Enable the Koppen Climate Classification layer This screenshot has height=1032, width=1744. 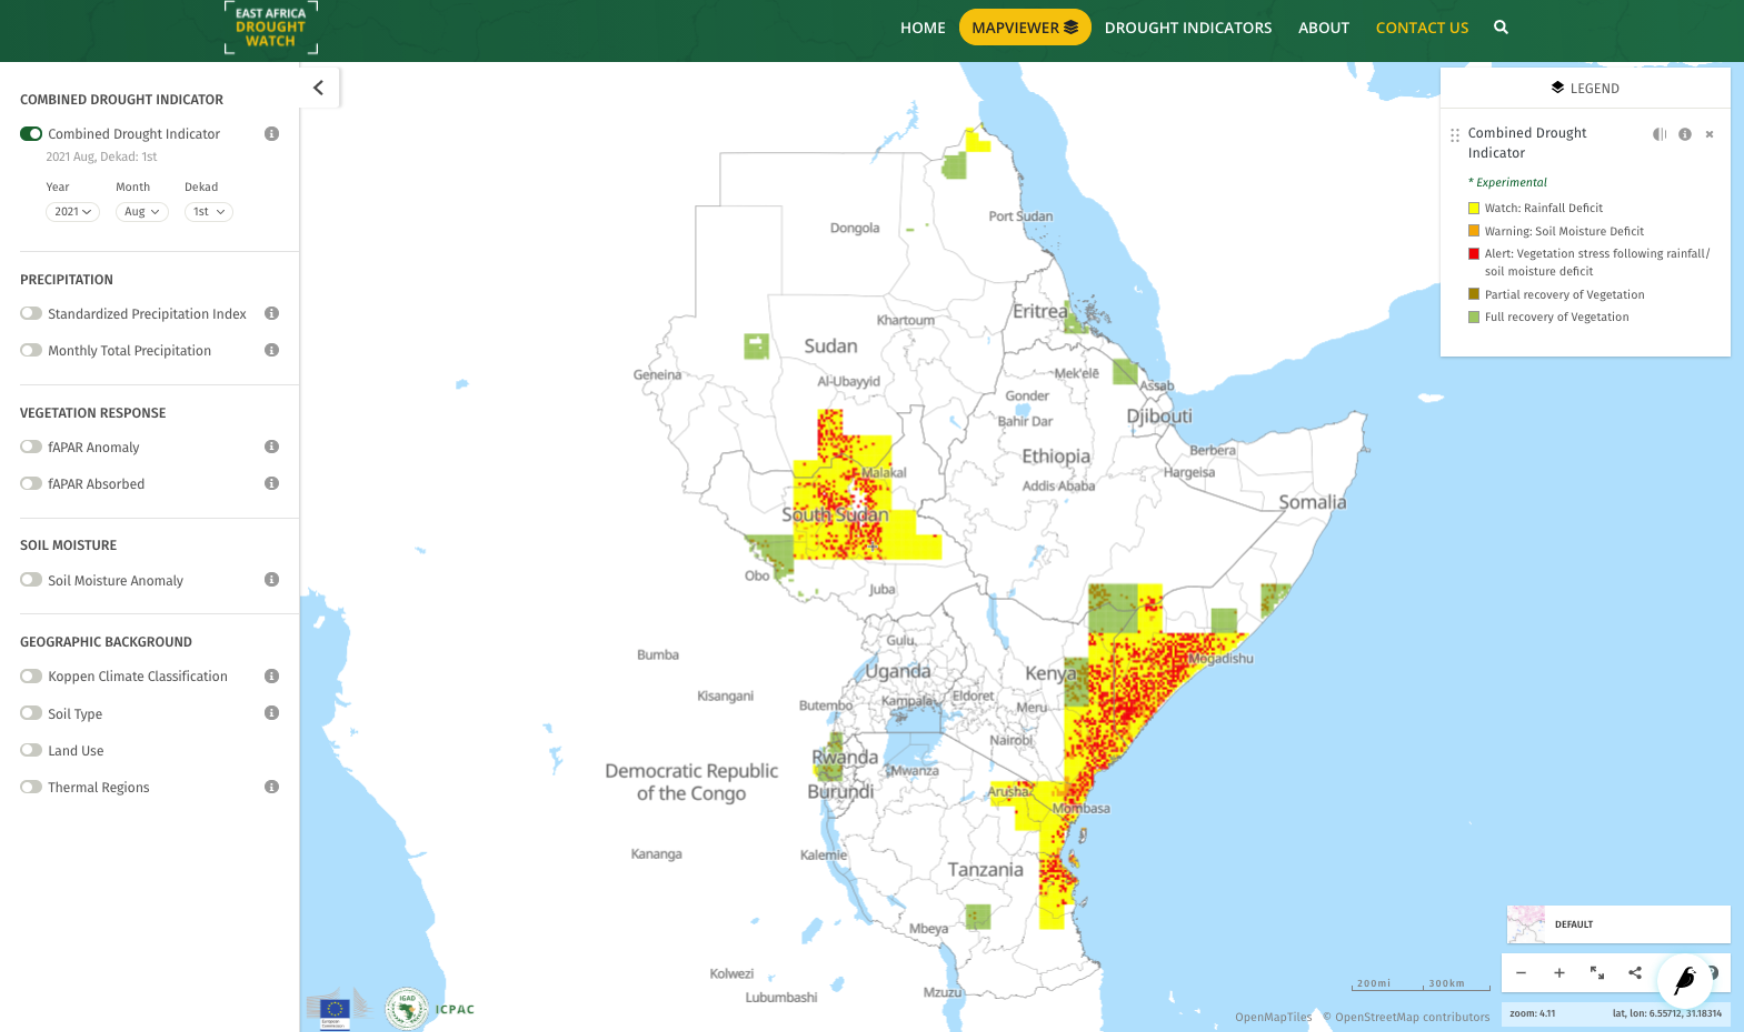[31, 676]
